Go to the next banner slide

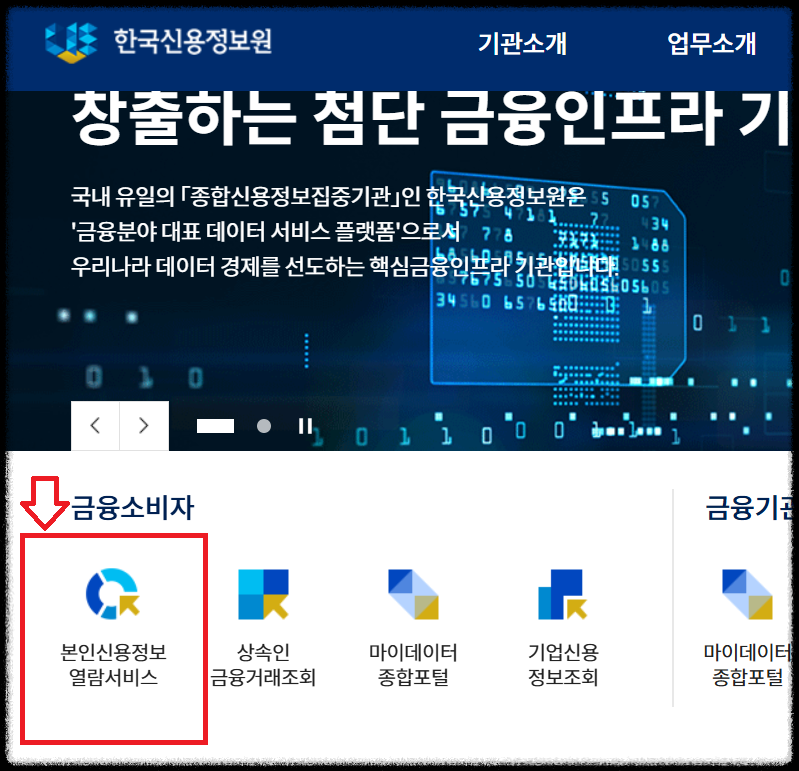coord(144,426)
